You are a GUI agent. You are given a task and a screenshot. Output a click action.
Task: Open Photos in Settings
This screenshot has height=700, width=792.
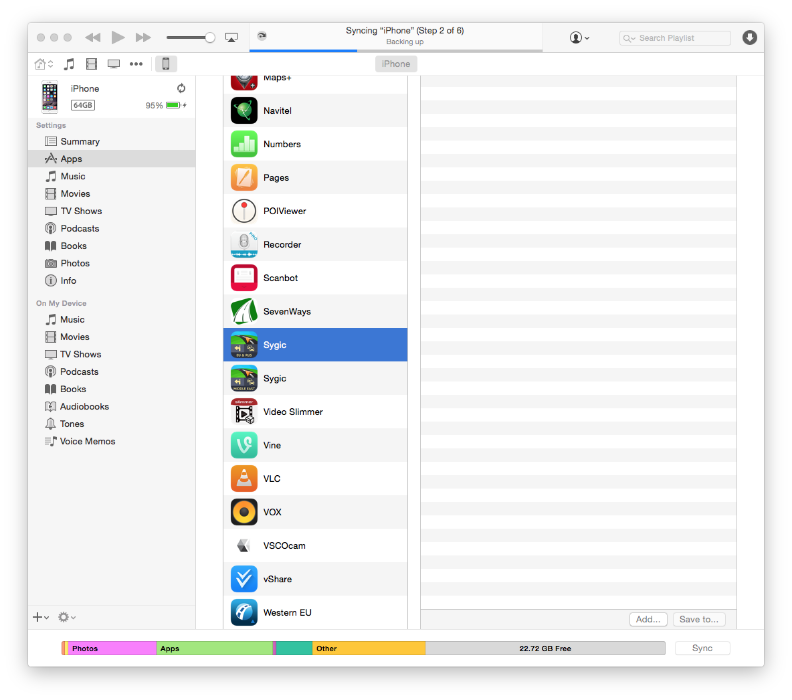pos(112,263)
